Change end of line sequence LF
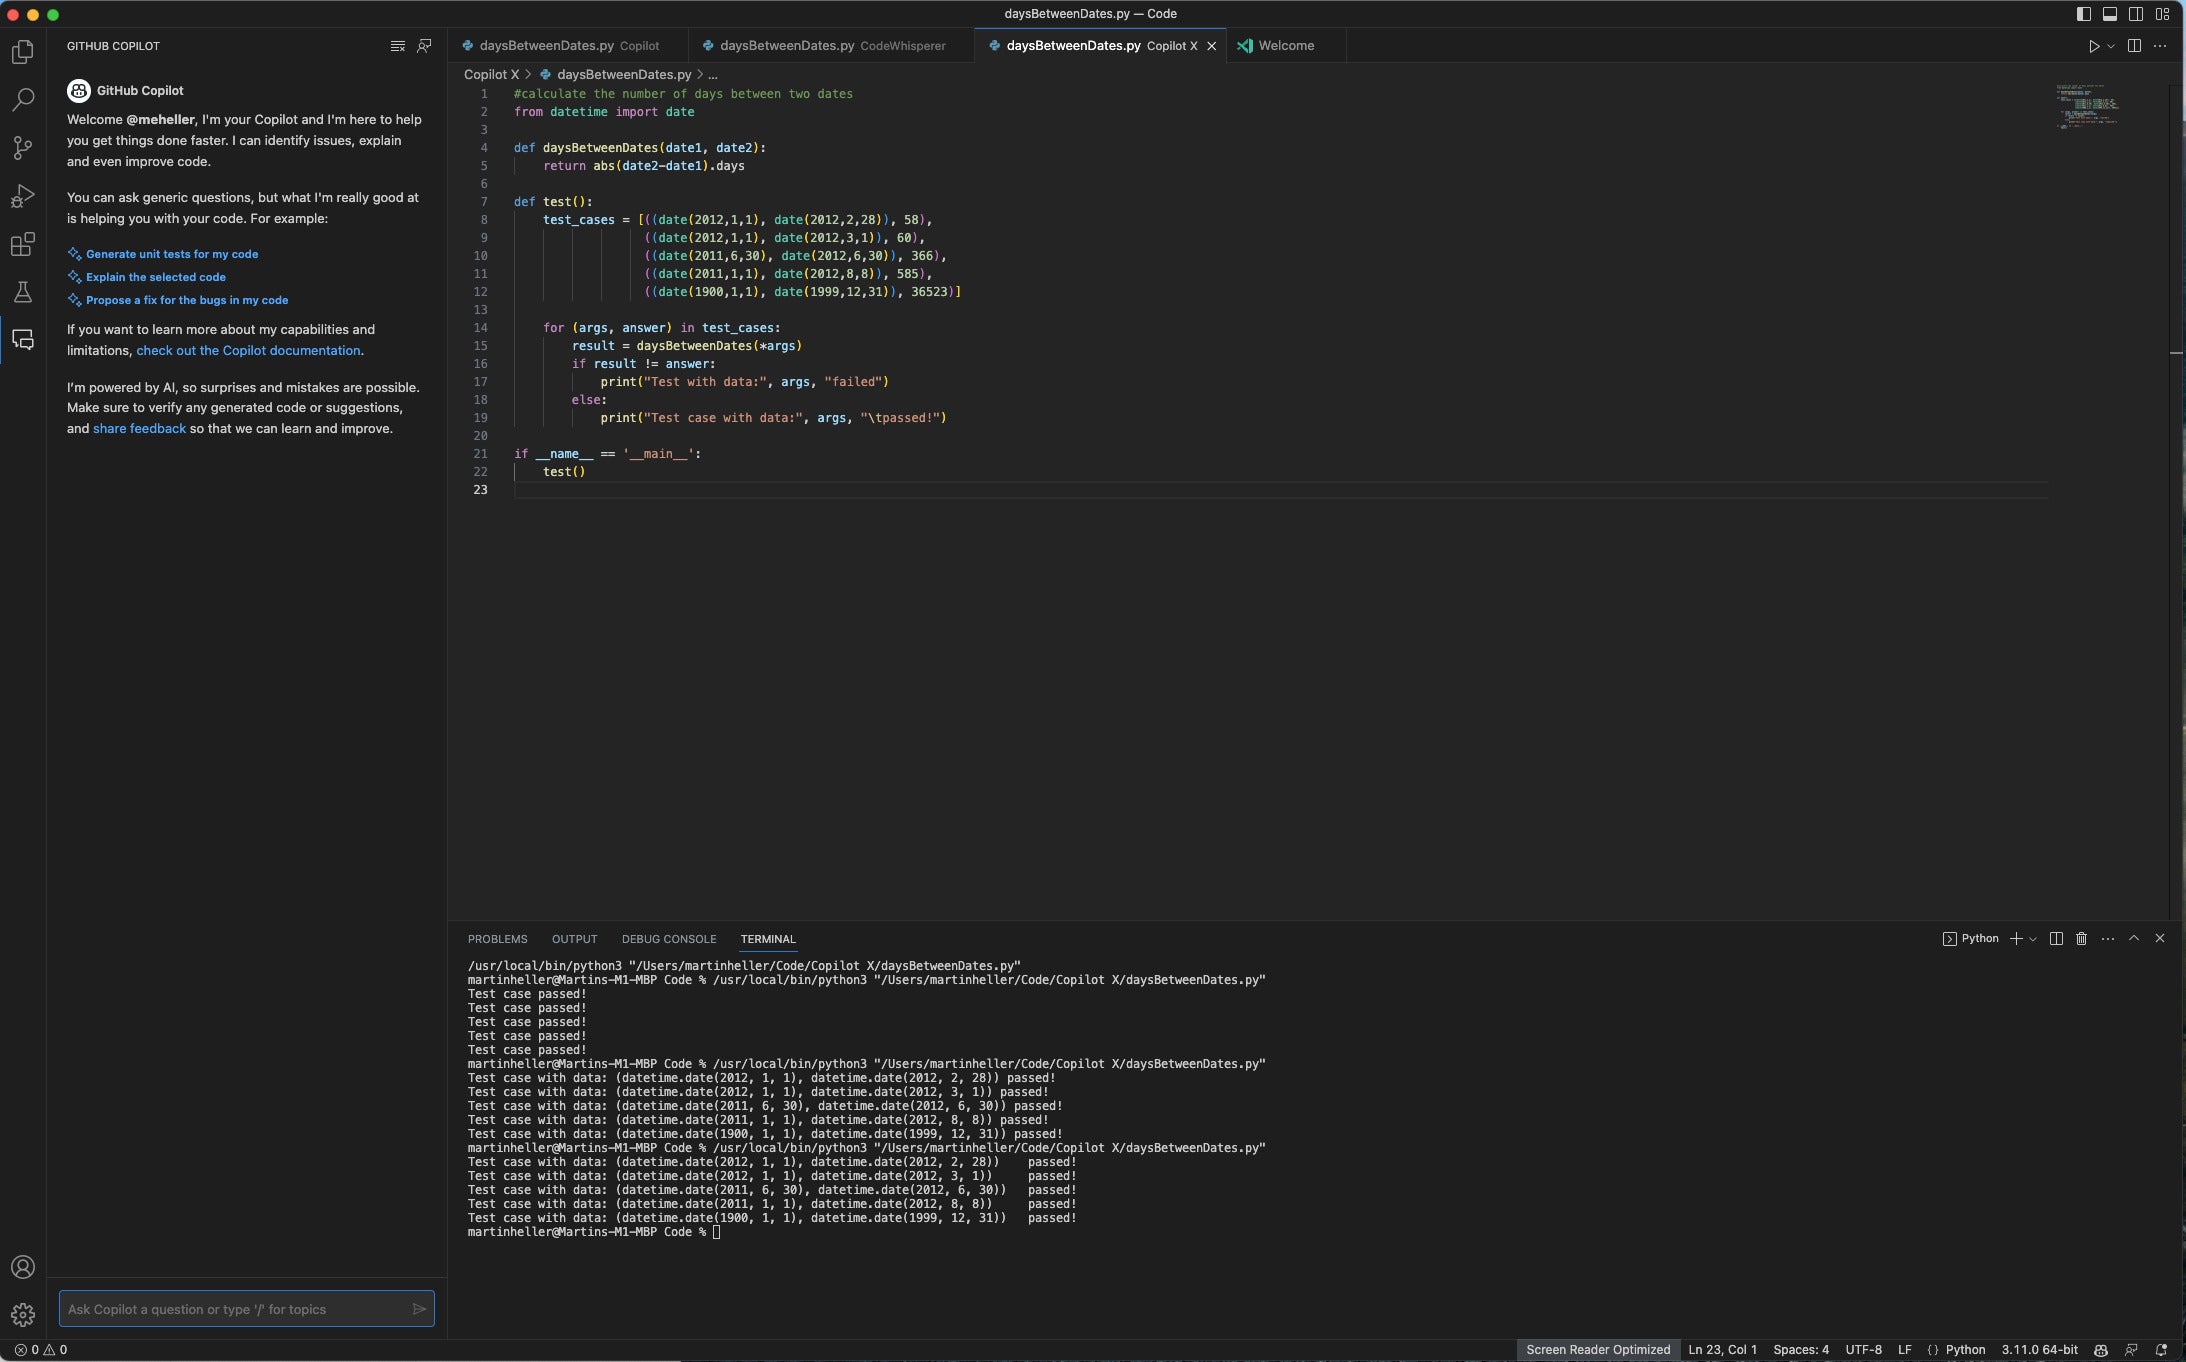2186x1362 pixels. click(1905, 1350)
